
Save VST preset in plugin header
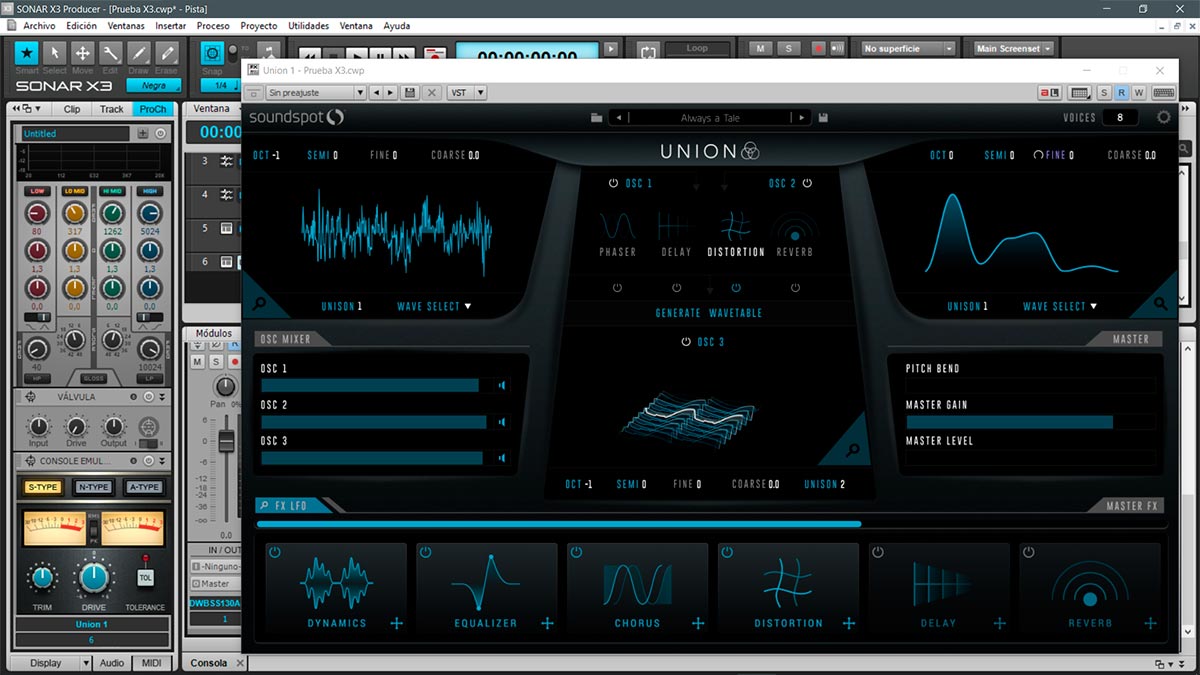pos(410,92)
